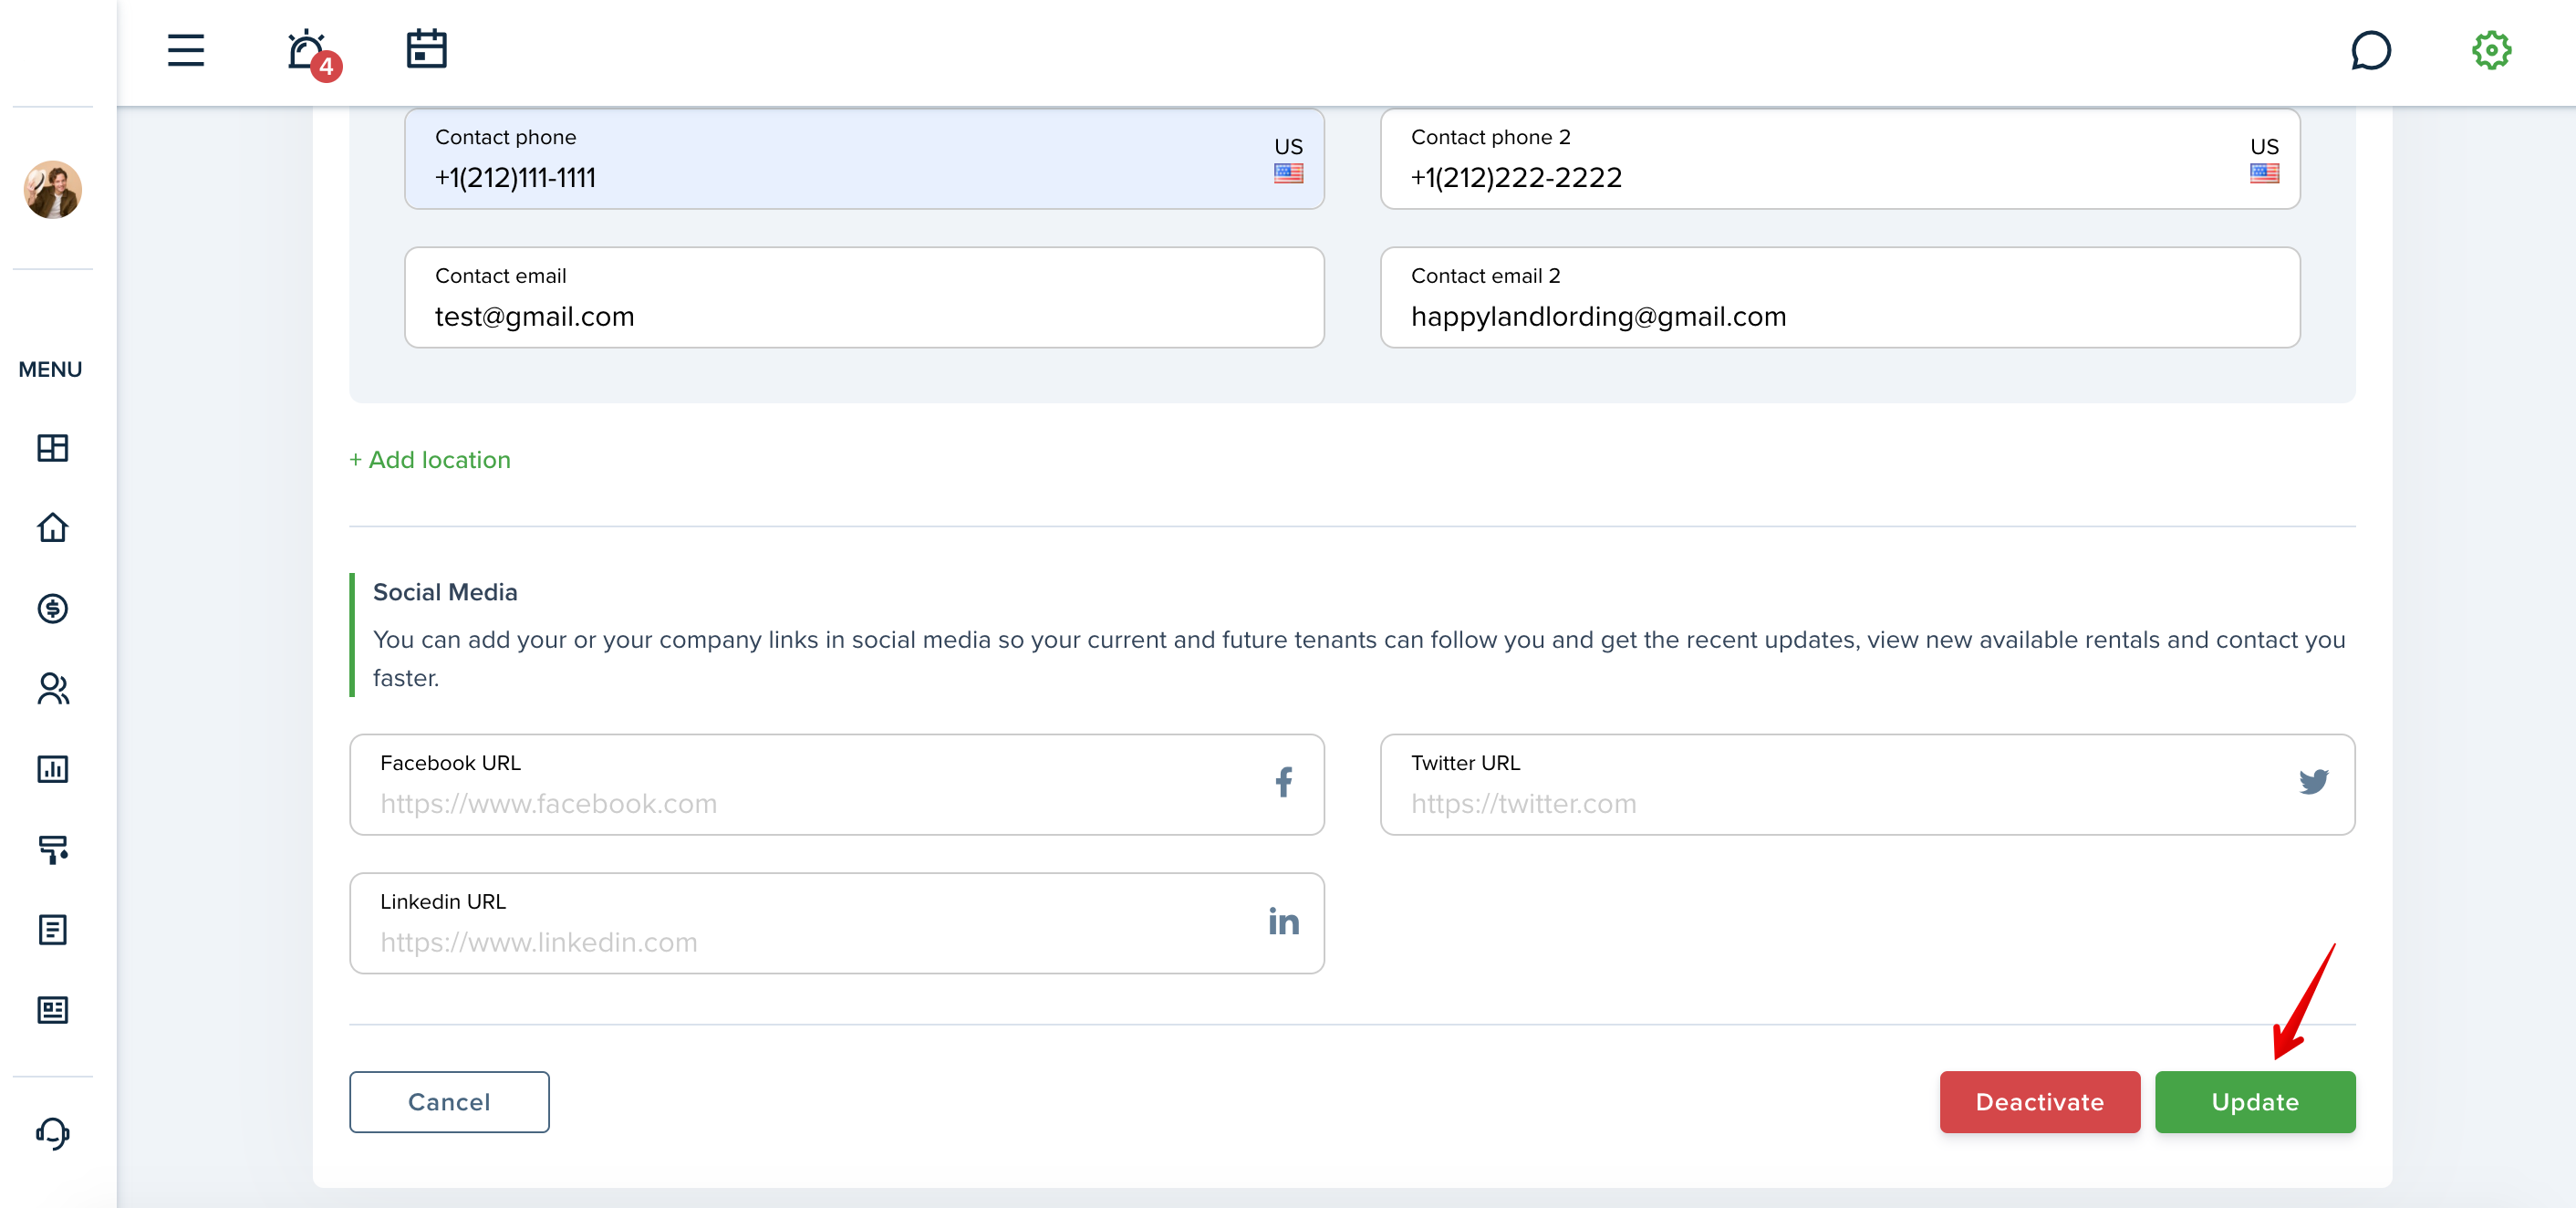Open the calendar icon in top bar
This screenshot has height=1208, width=2576.
427,49
